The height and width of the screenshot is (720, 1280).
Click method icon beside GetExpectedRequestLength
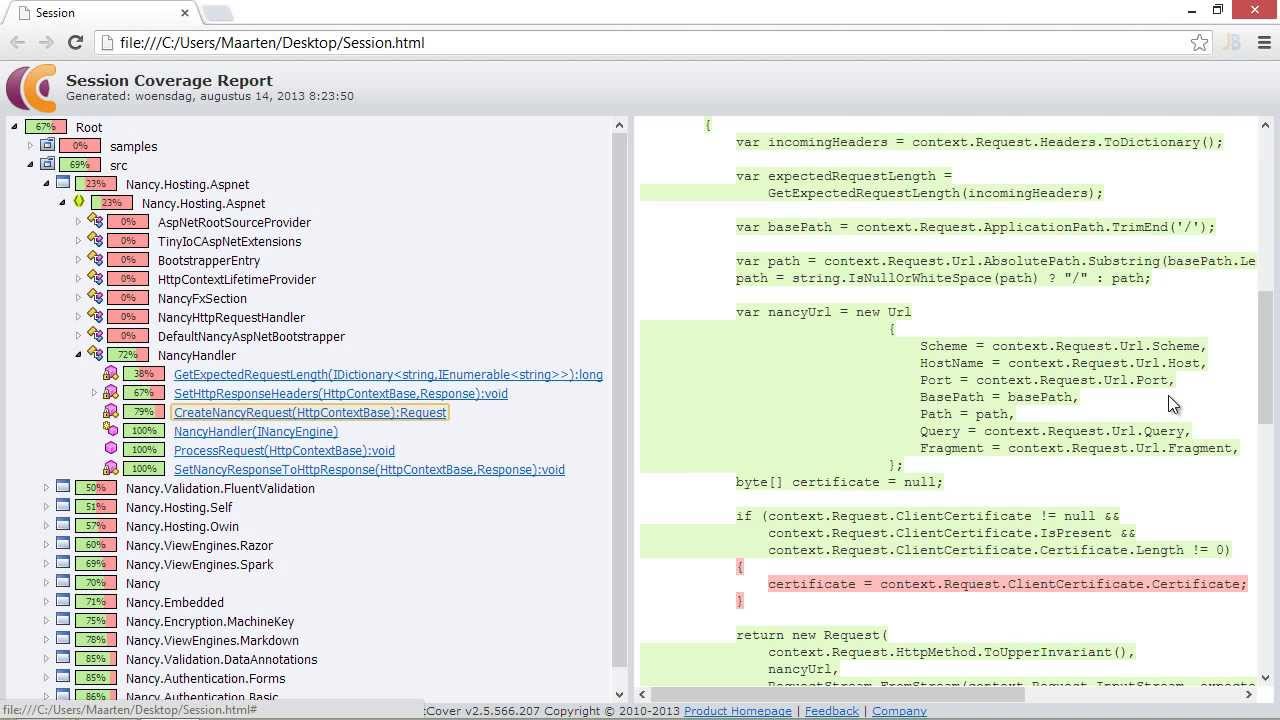click(x=111, y=374)
